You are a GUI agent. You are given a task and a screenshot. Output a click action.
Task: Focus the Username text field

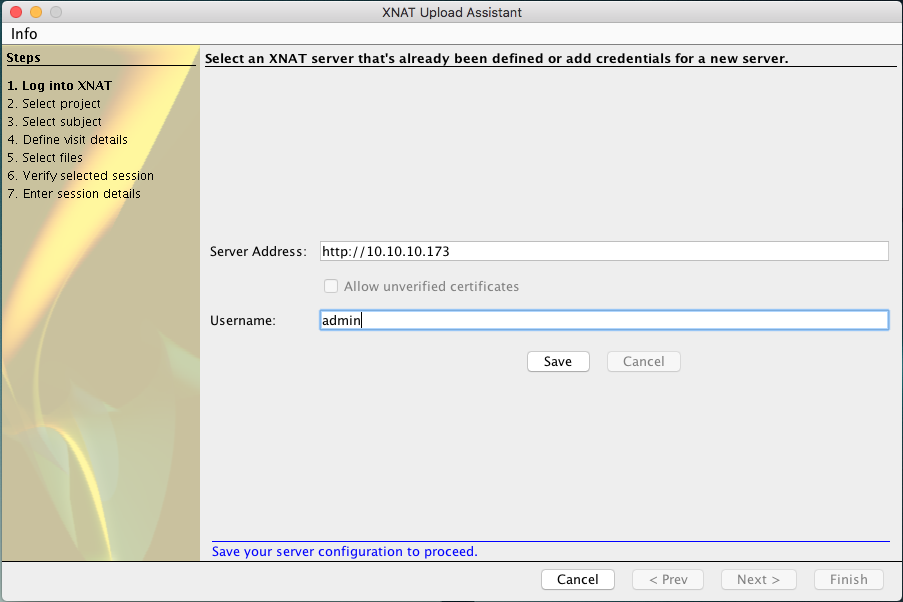tap(603, 320)
